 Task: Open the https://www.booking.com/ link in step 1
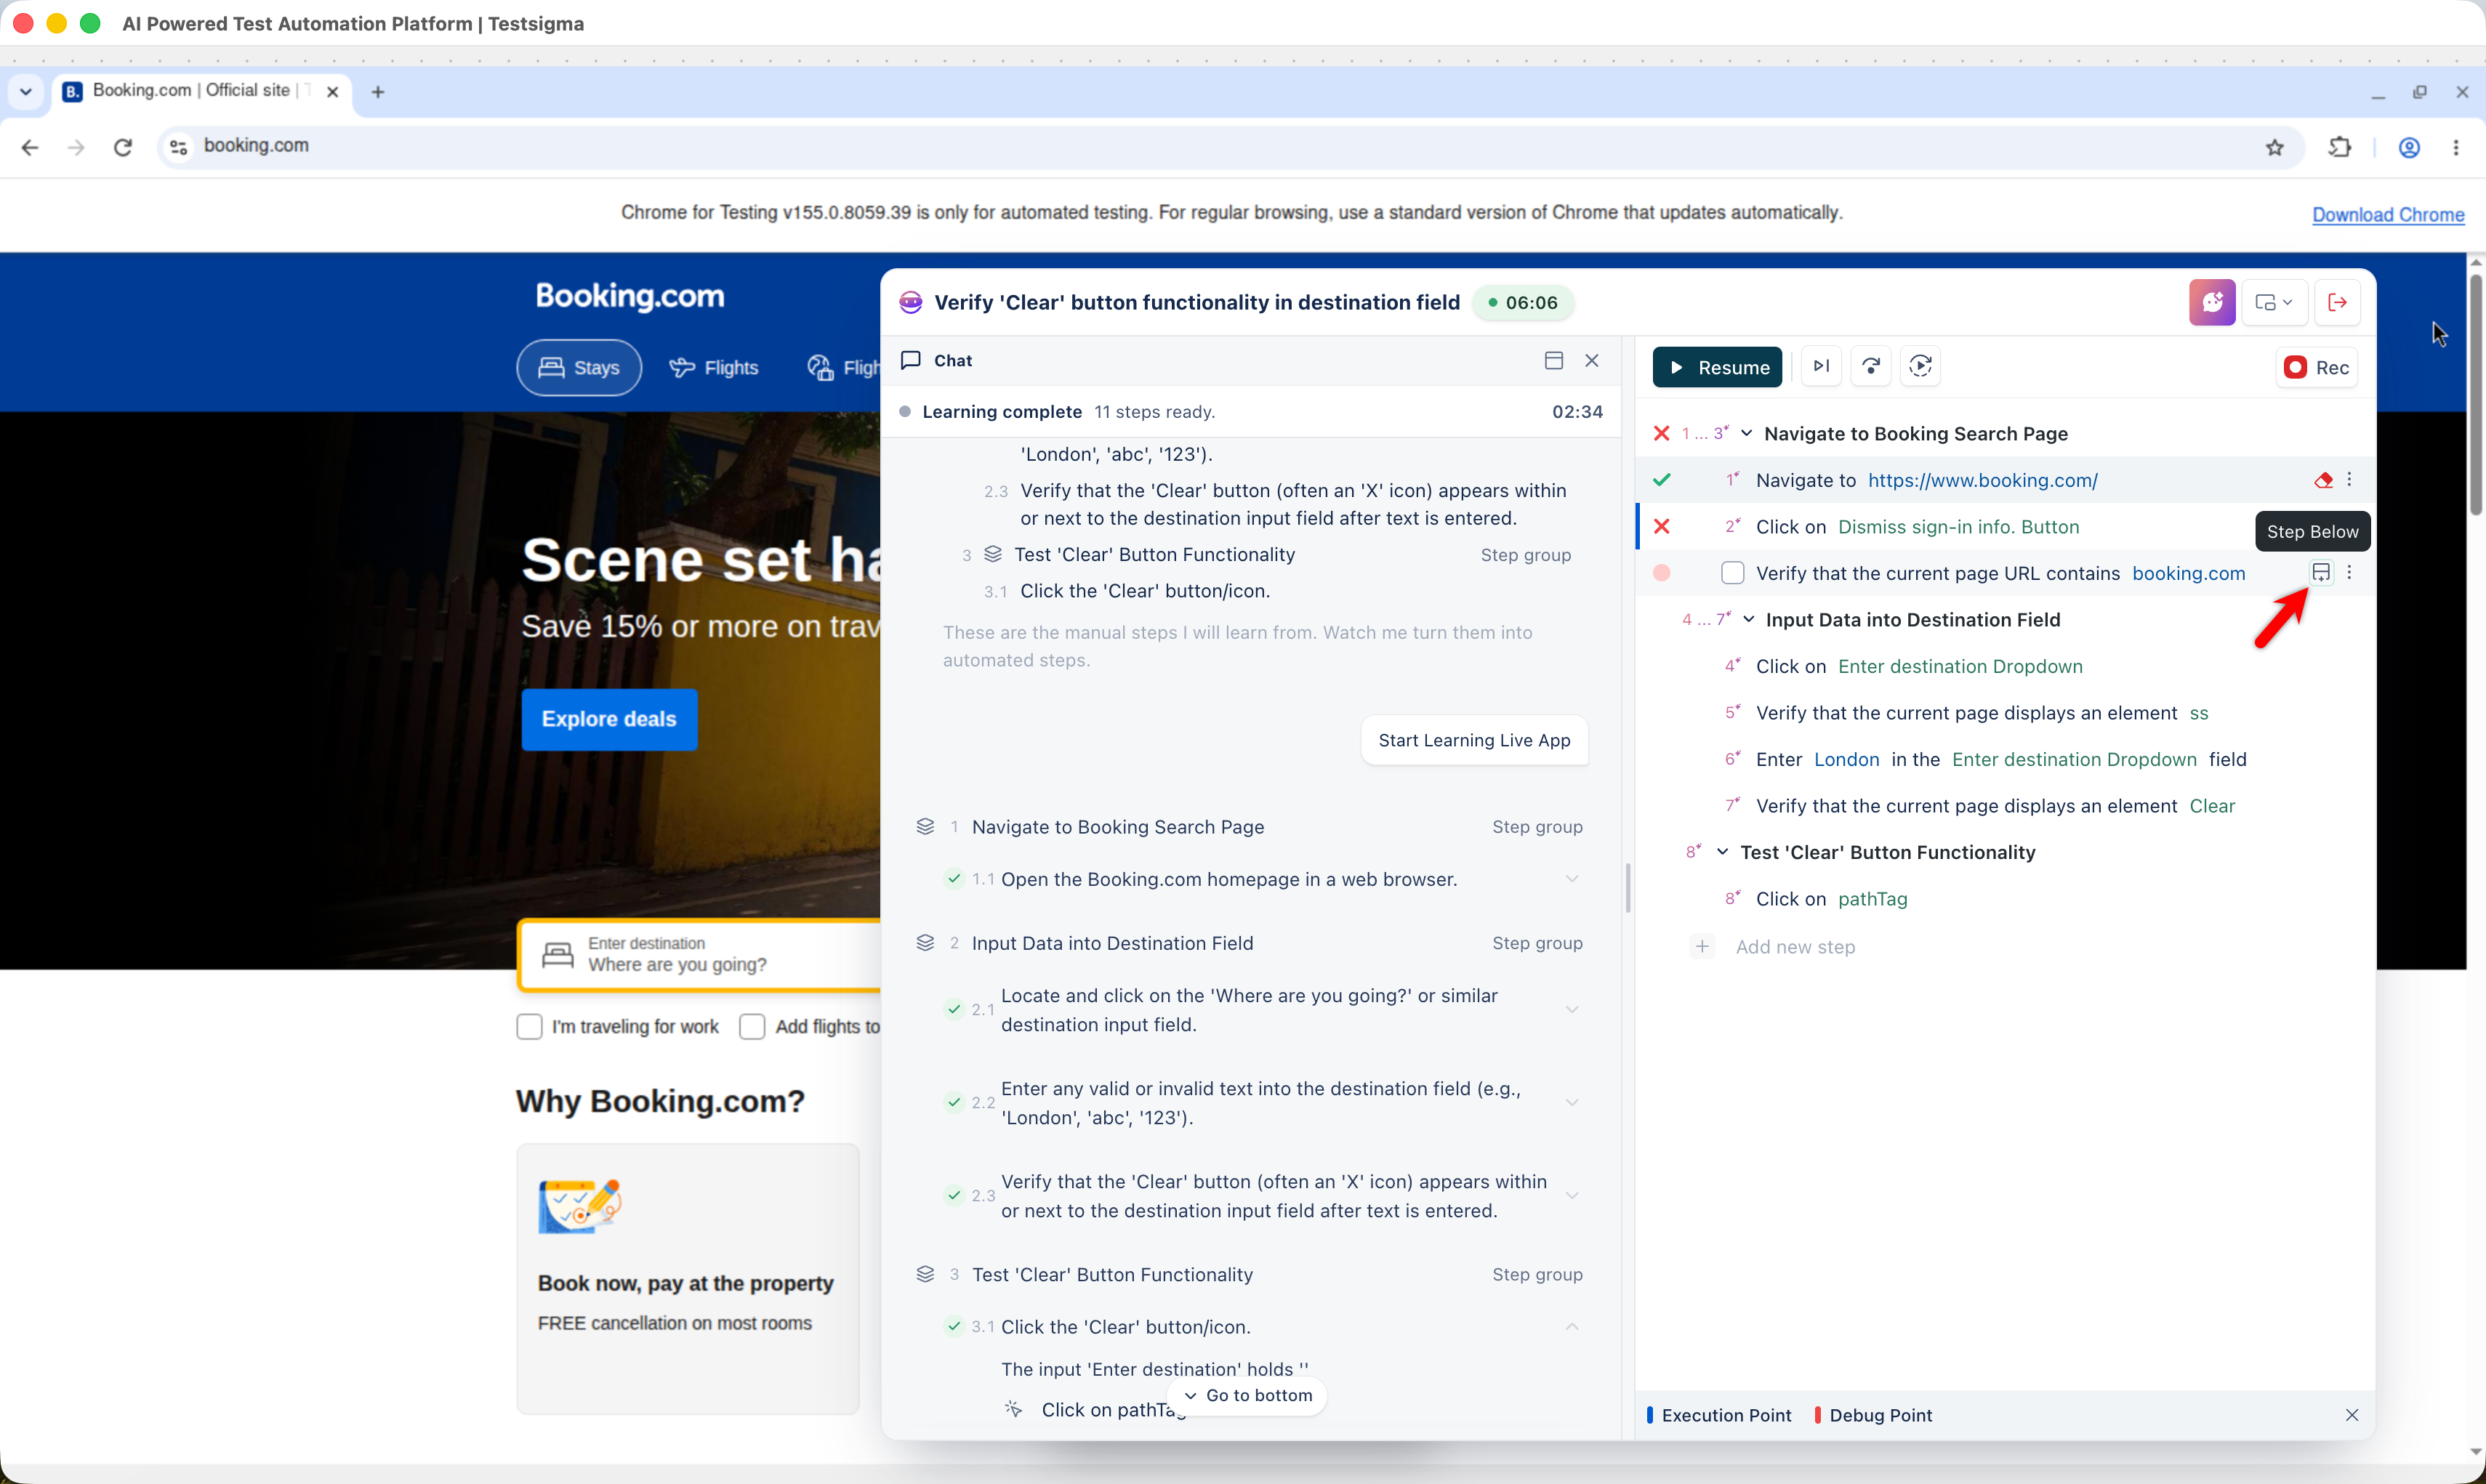pyautogui.click(x=1982, y=480)
